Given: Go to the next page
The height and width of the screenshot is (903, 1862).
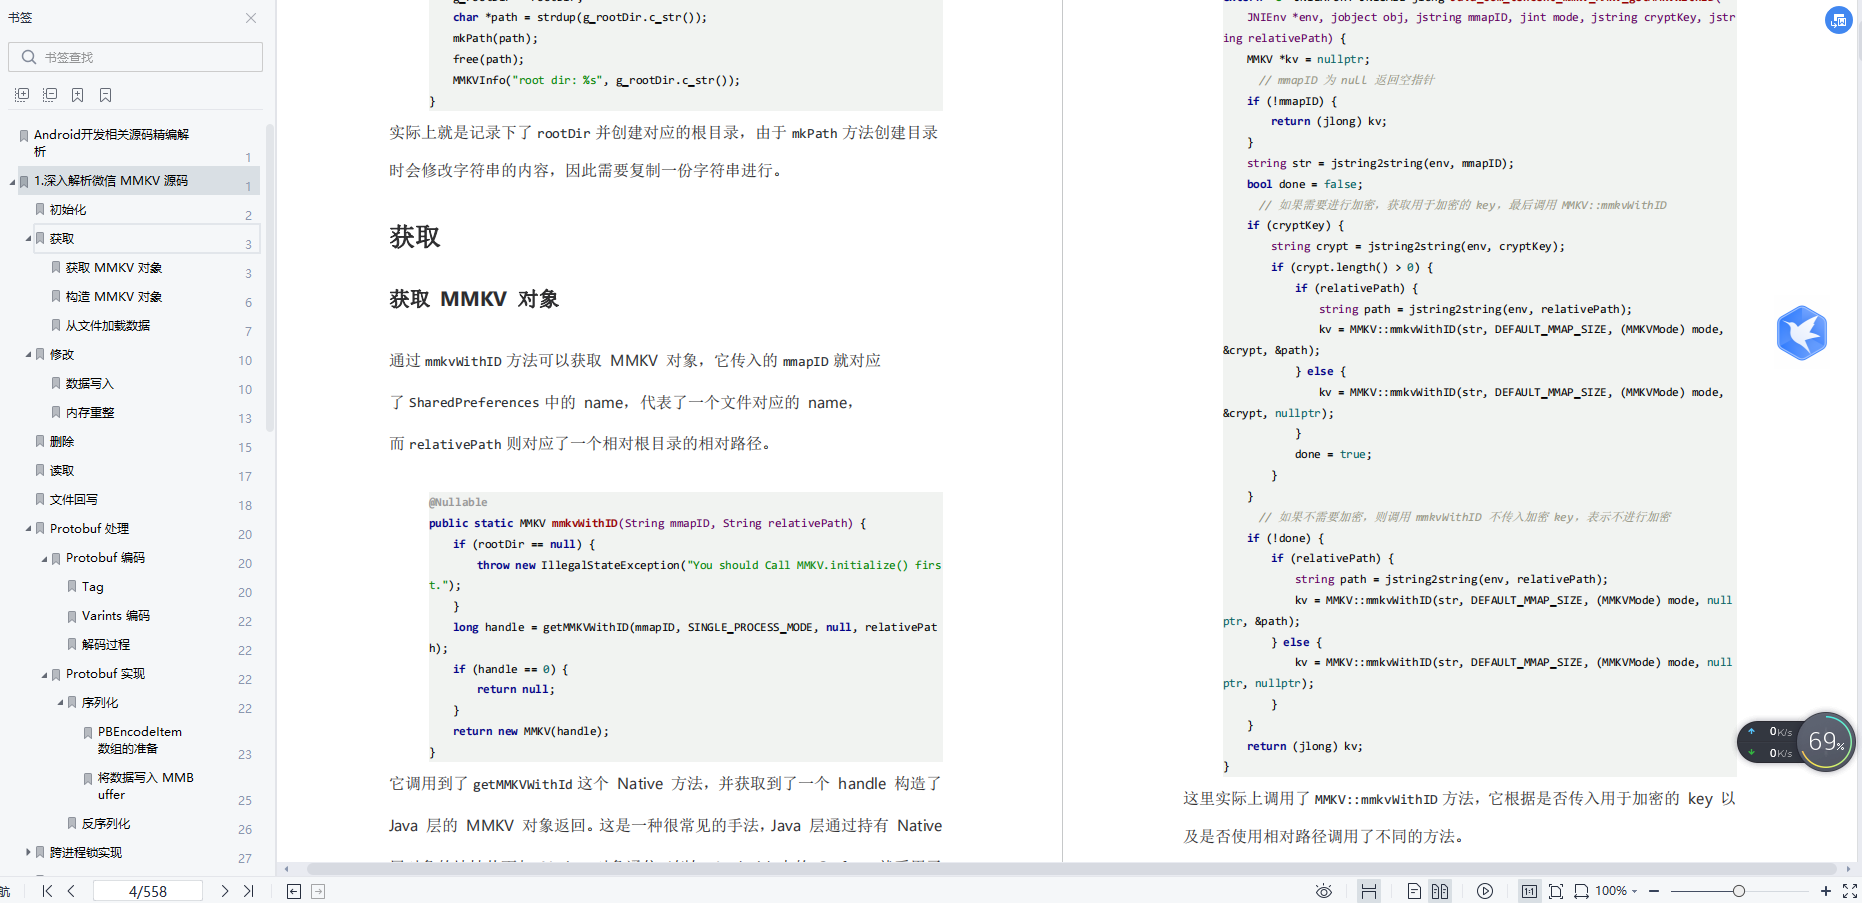Looking at the screenshot, I should coord(225,891).
